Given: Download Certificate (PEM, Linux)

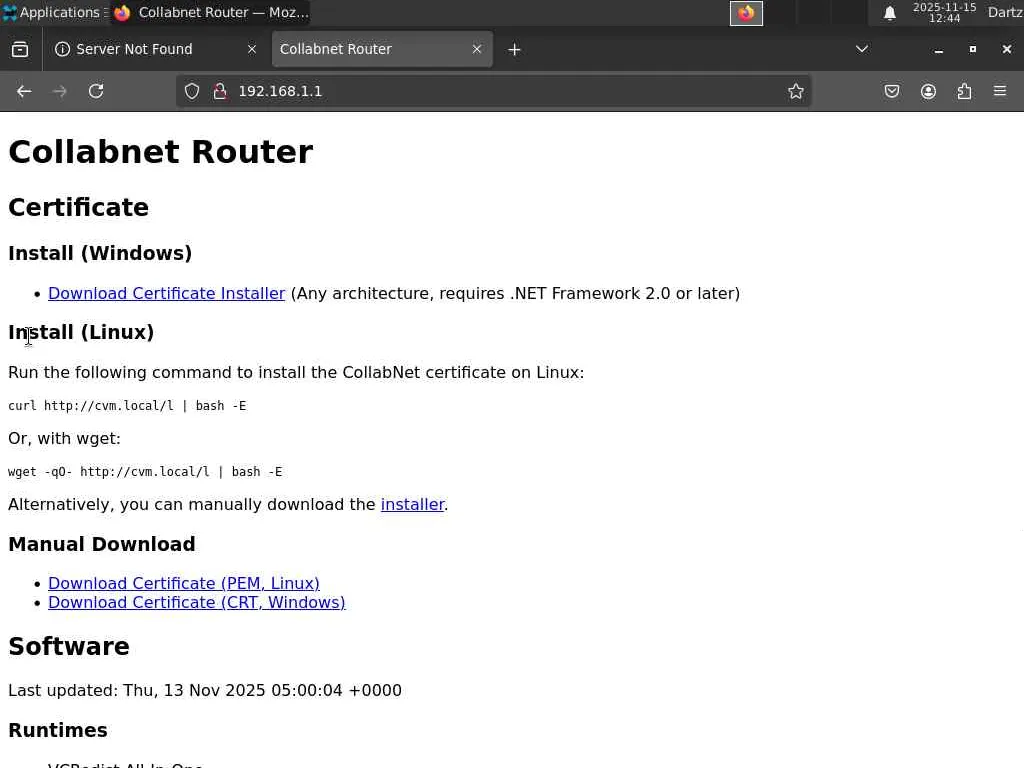Looking at the screenshot, I should (184, 583).
